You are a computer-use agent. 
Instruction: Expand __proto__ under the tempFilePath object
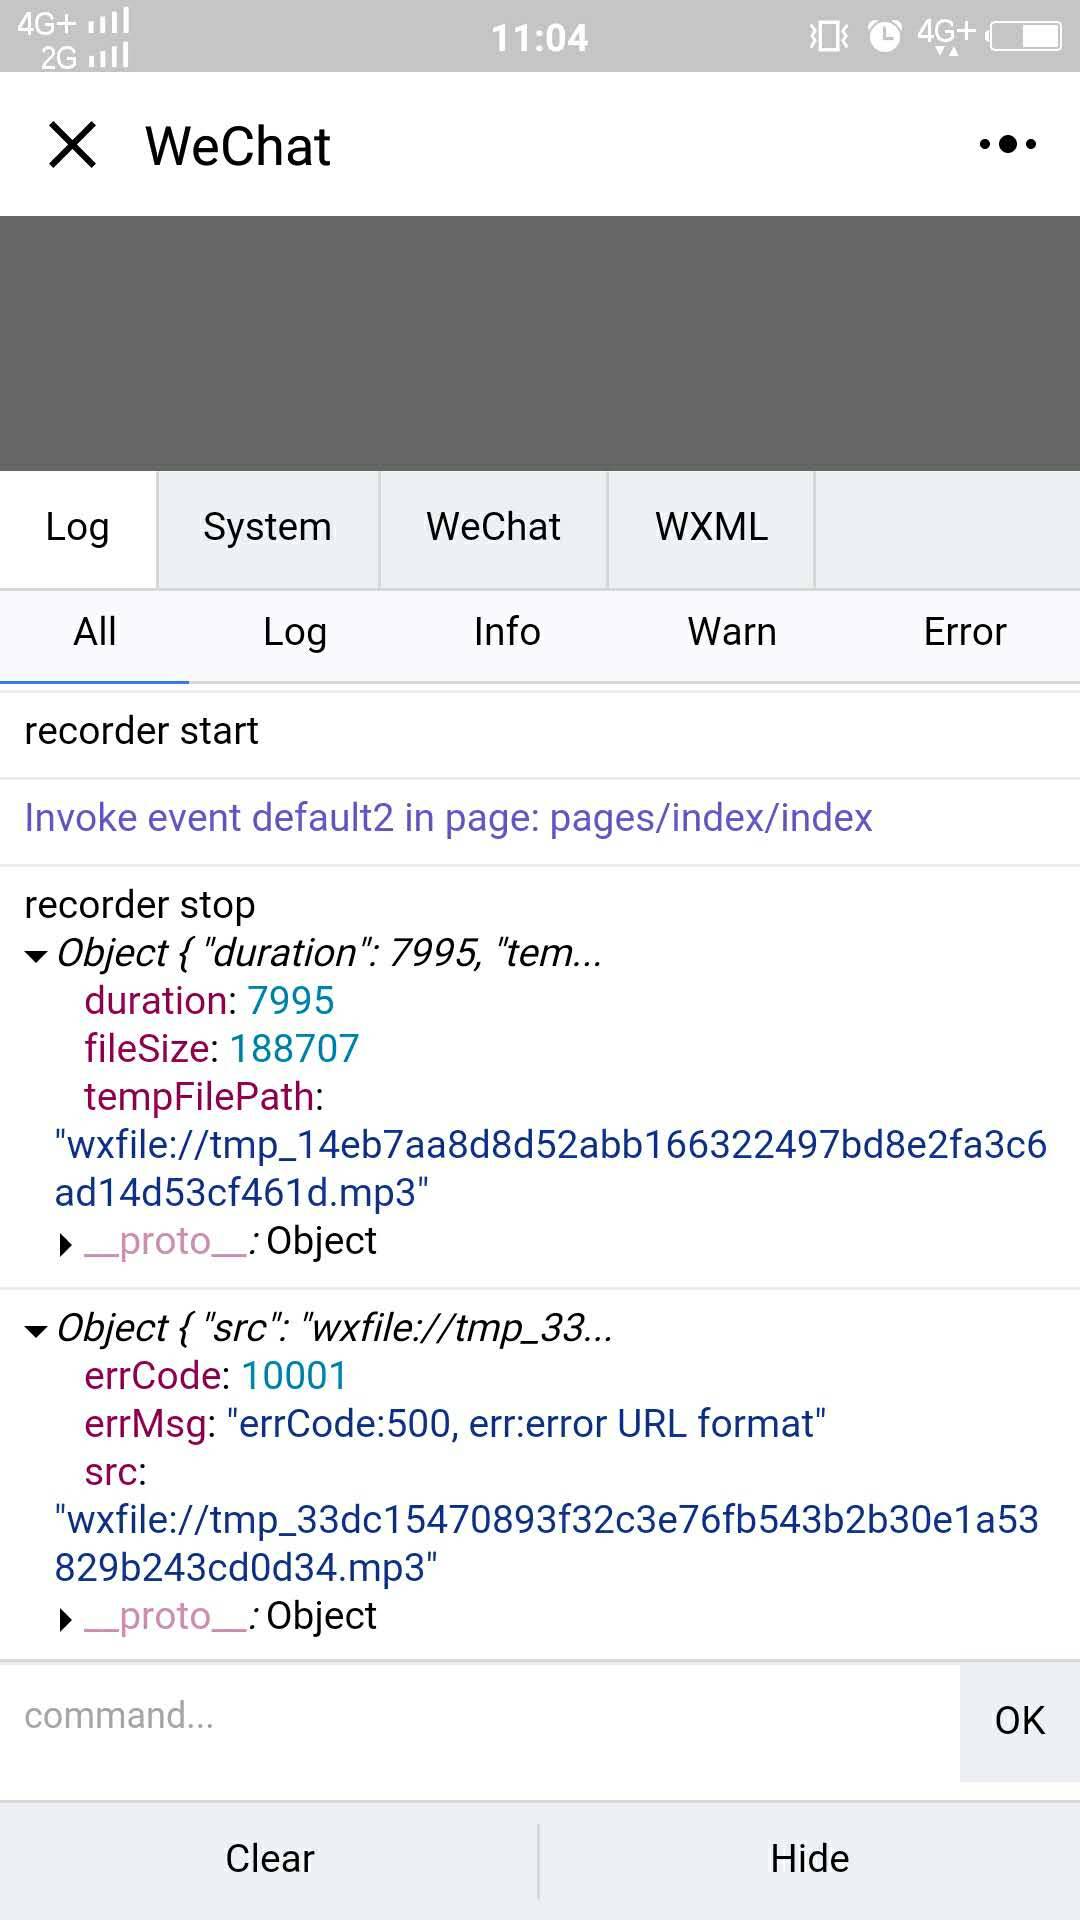coord(66,1244)
